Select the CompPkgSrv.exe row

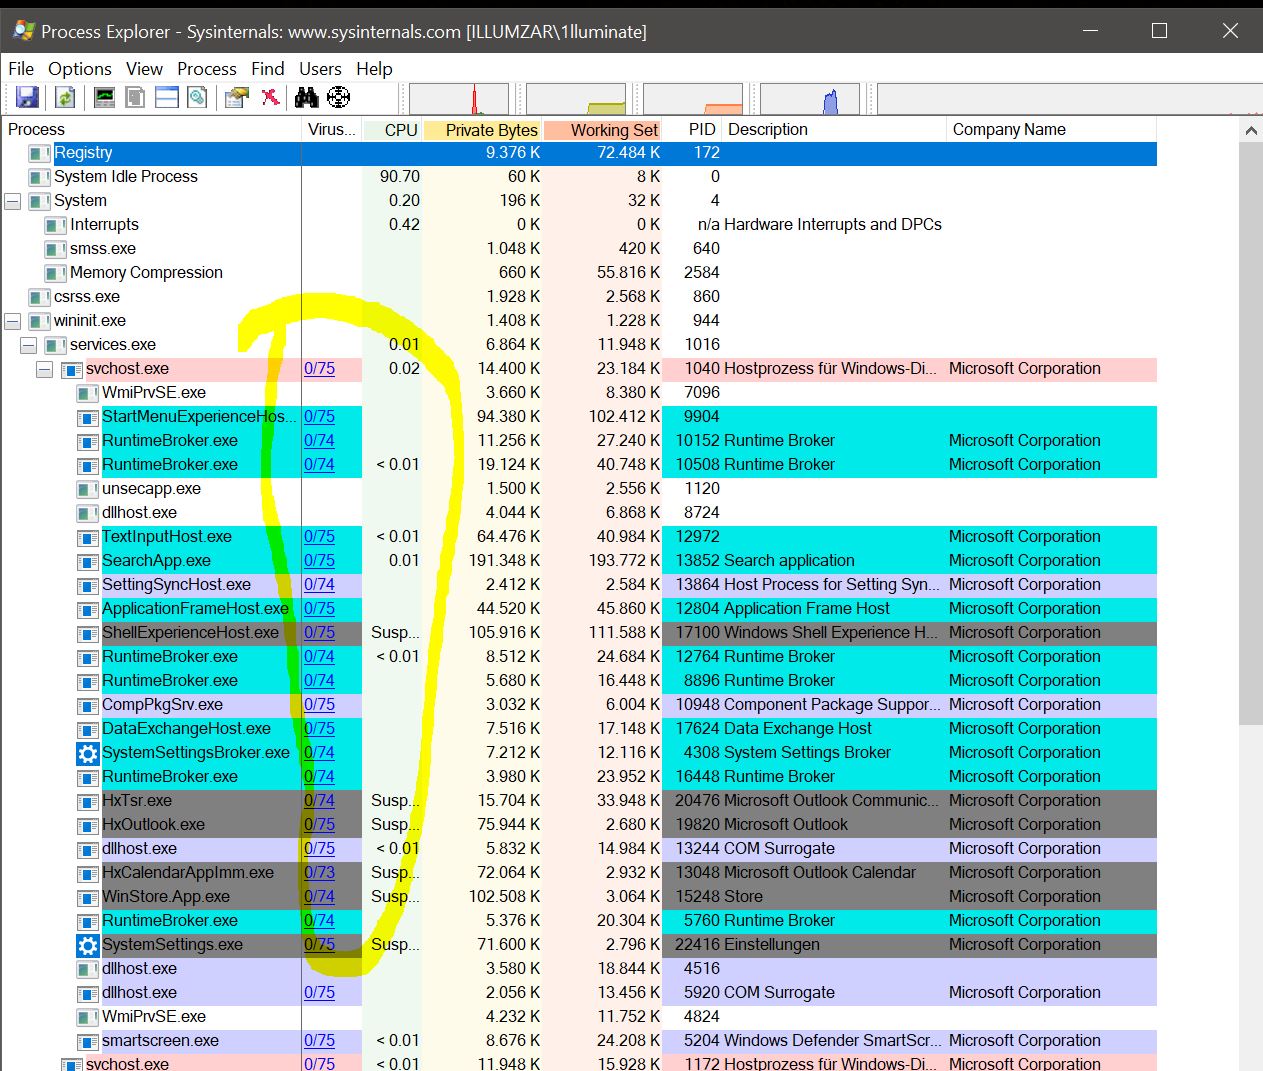coord(579,705)
